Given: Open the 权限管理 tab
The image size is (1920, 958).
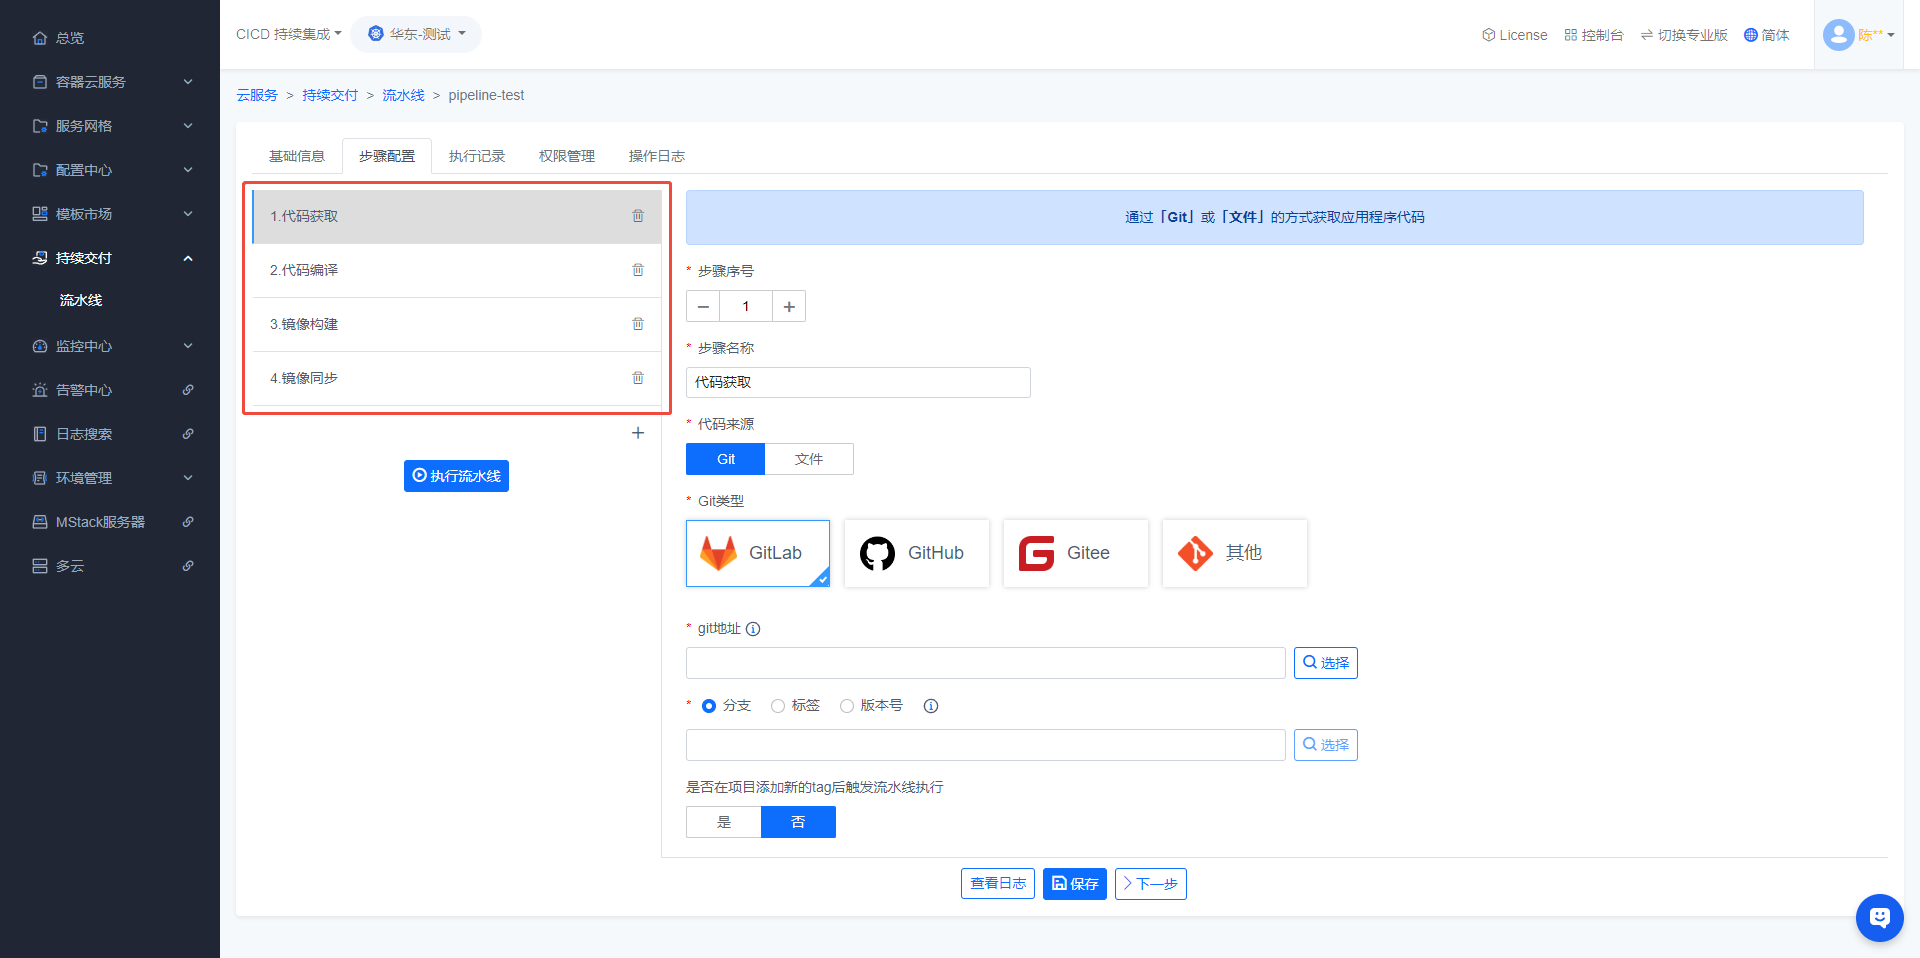Looking at the screenshot, I should [566, 156].
